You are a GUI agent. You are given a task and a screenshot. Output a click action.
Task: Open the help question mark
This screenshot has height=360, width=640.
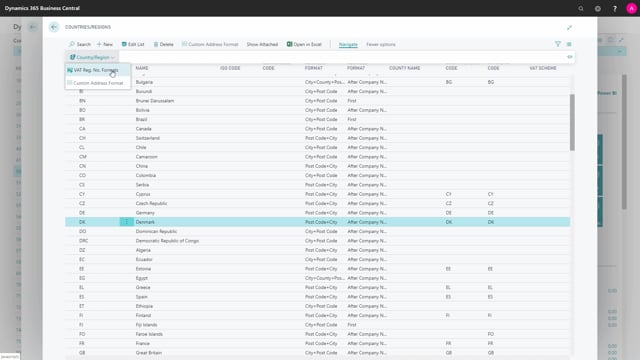[x=615, y=8]
